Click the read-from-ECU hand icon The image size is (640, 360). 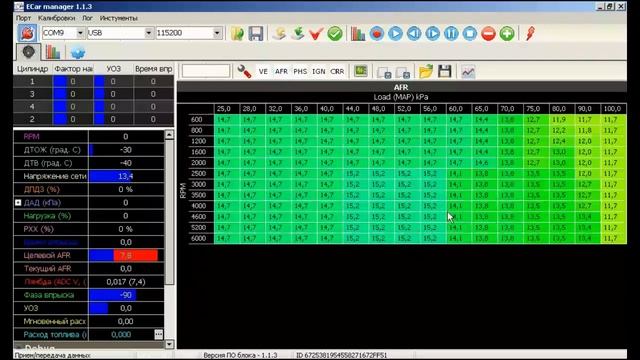280,33
